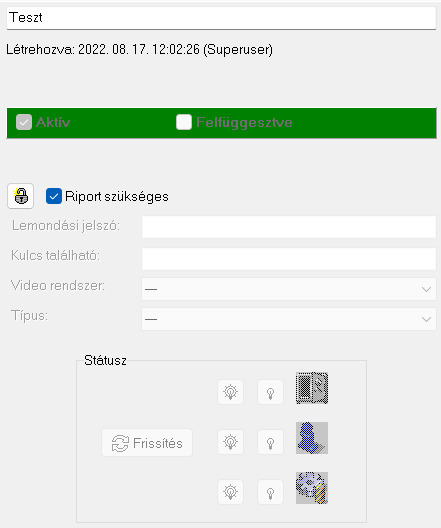Click the Kulcs található input field

[x=289, y=259]
